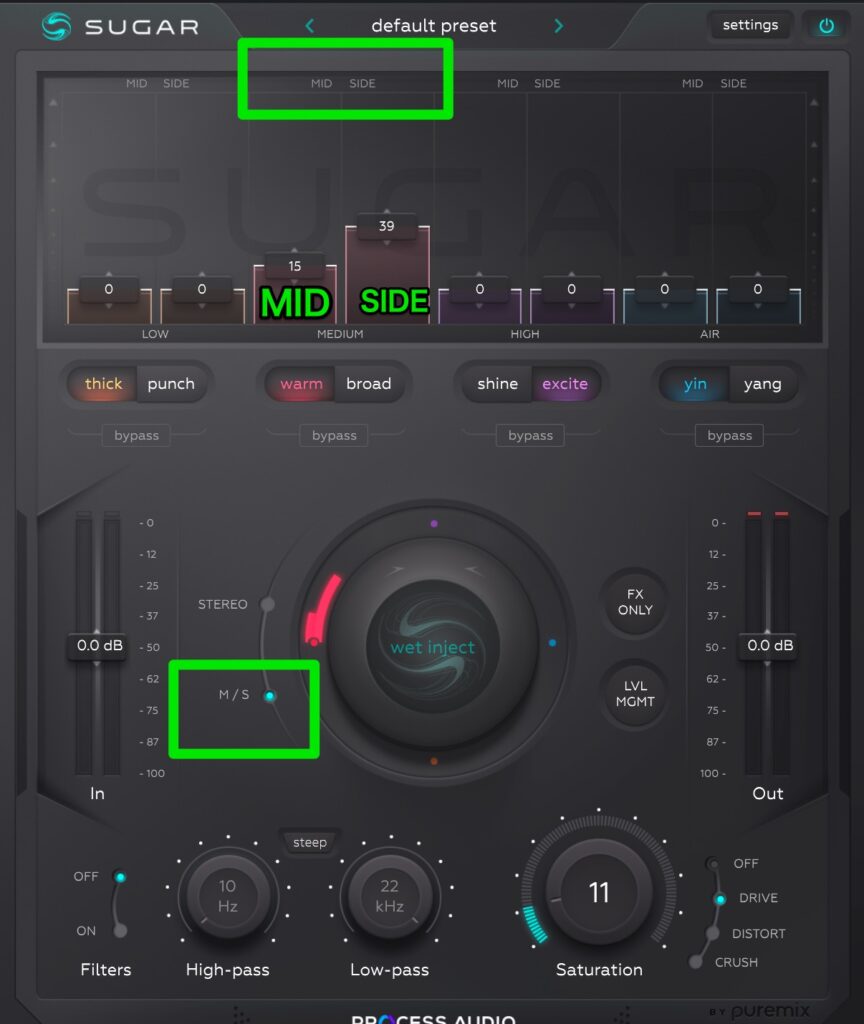864x1024 pixels.
Task: Select the STEREO mode radio dot
Action: 267,604
